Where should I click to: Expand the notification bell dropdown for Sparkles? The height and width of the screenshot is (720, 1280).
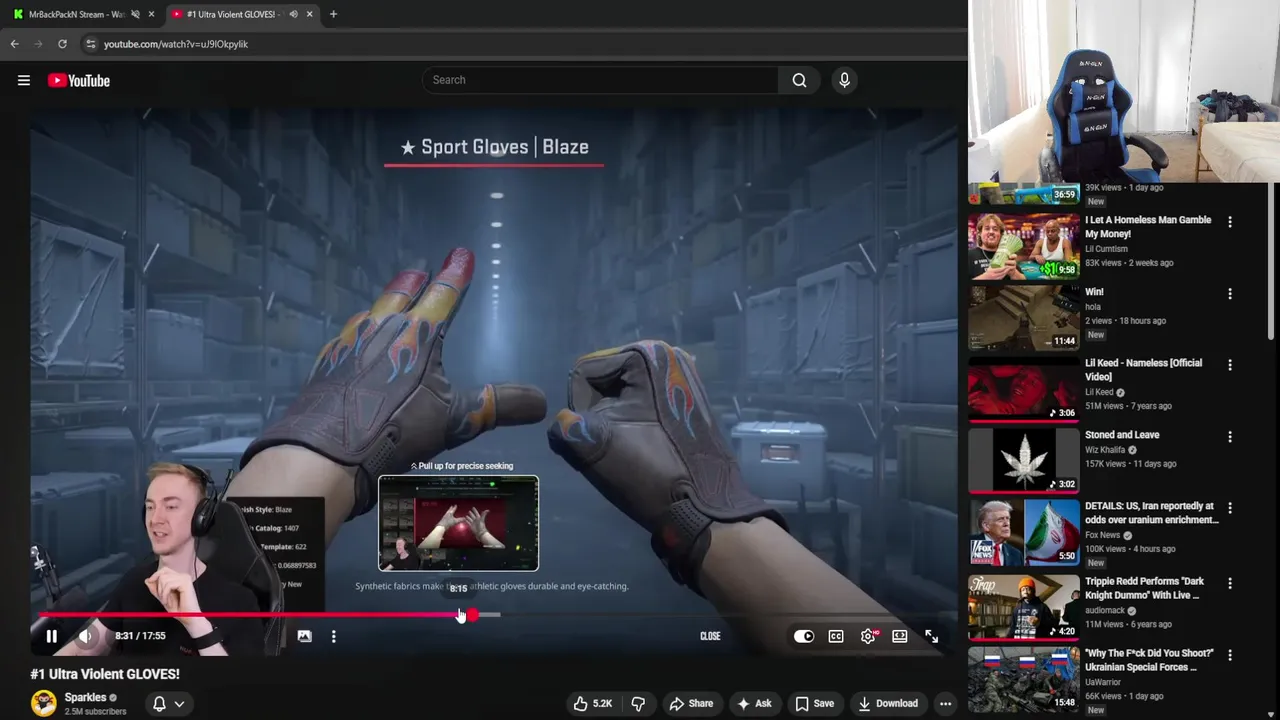[x=168, y=704]
